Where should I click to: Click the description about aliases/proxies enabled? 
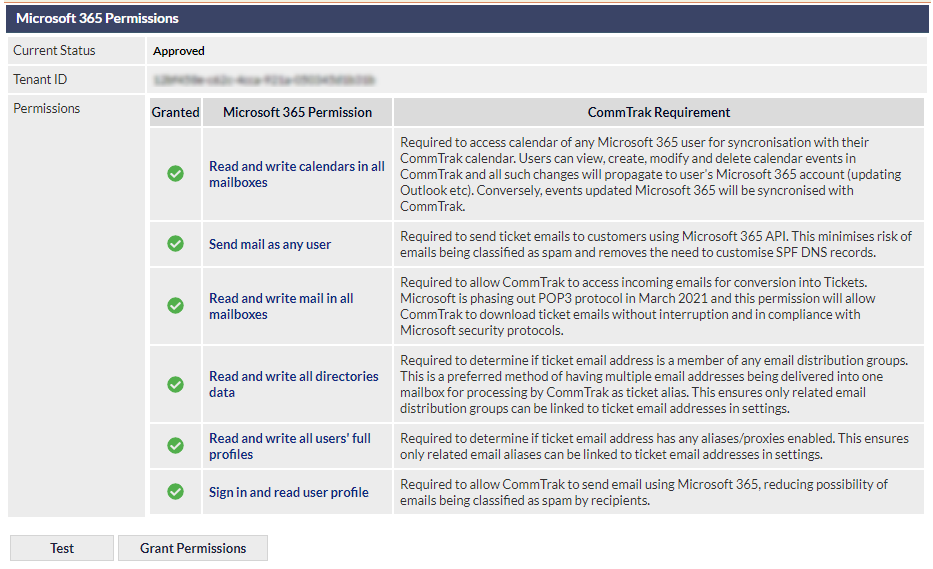pyautogui.click(x=655, y=446)
